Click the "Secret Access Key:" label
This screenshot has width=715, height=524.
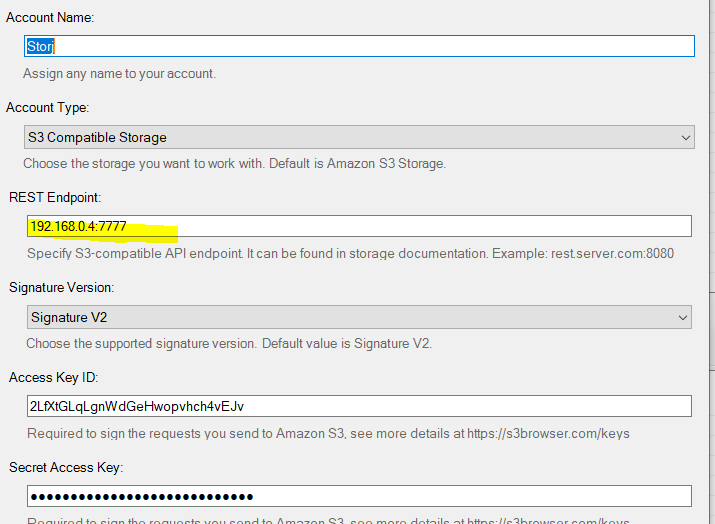click(67, 467)
